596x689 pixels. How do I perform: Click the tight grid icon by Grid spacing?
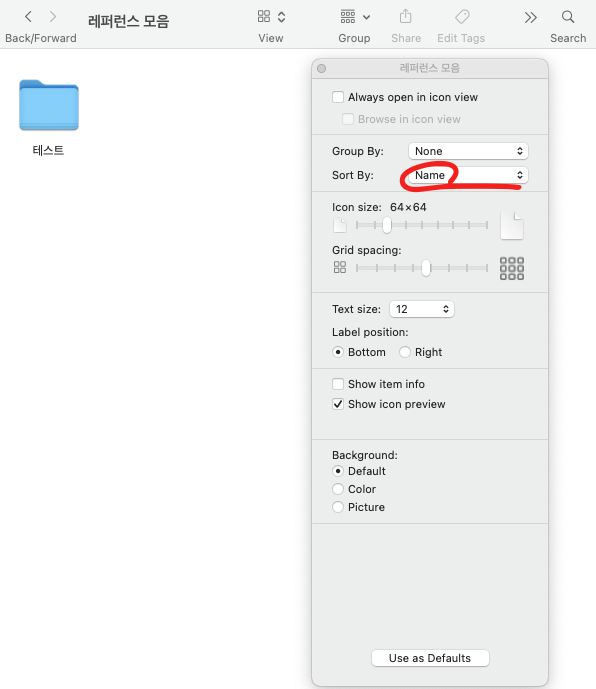click(x=340, y=267)
